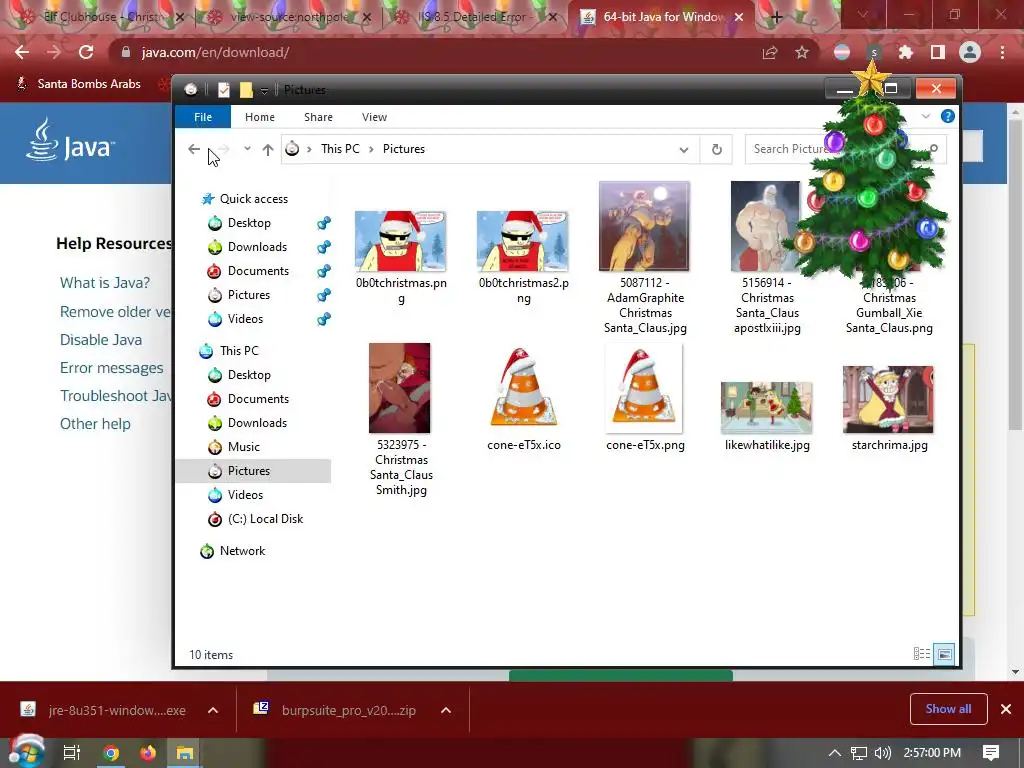This screenshot has height=768, width=1024.
Task: Open the Error messages help link
Action: (112, 368)
